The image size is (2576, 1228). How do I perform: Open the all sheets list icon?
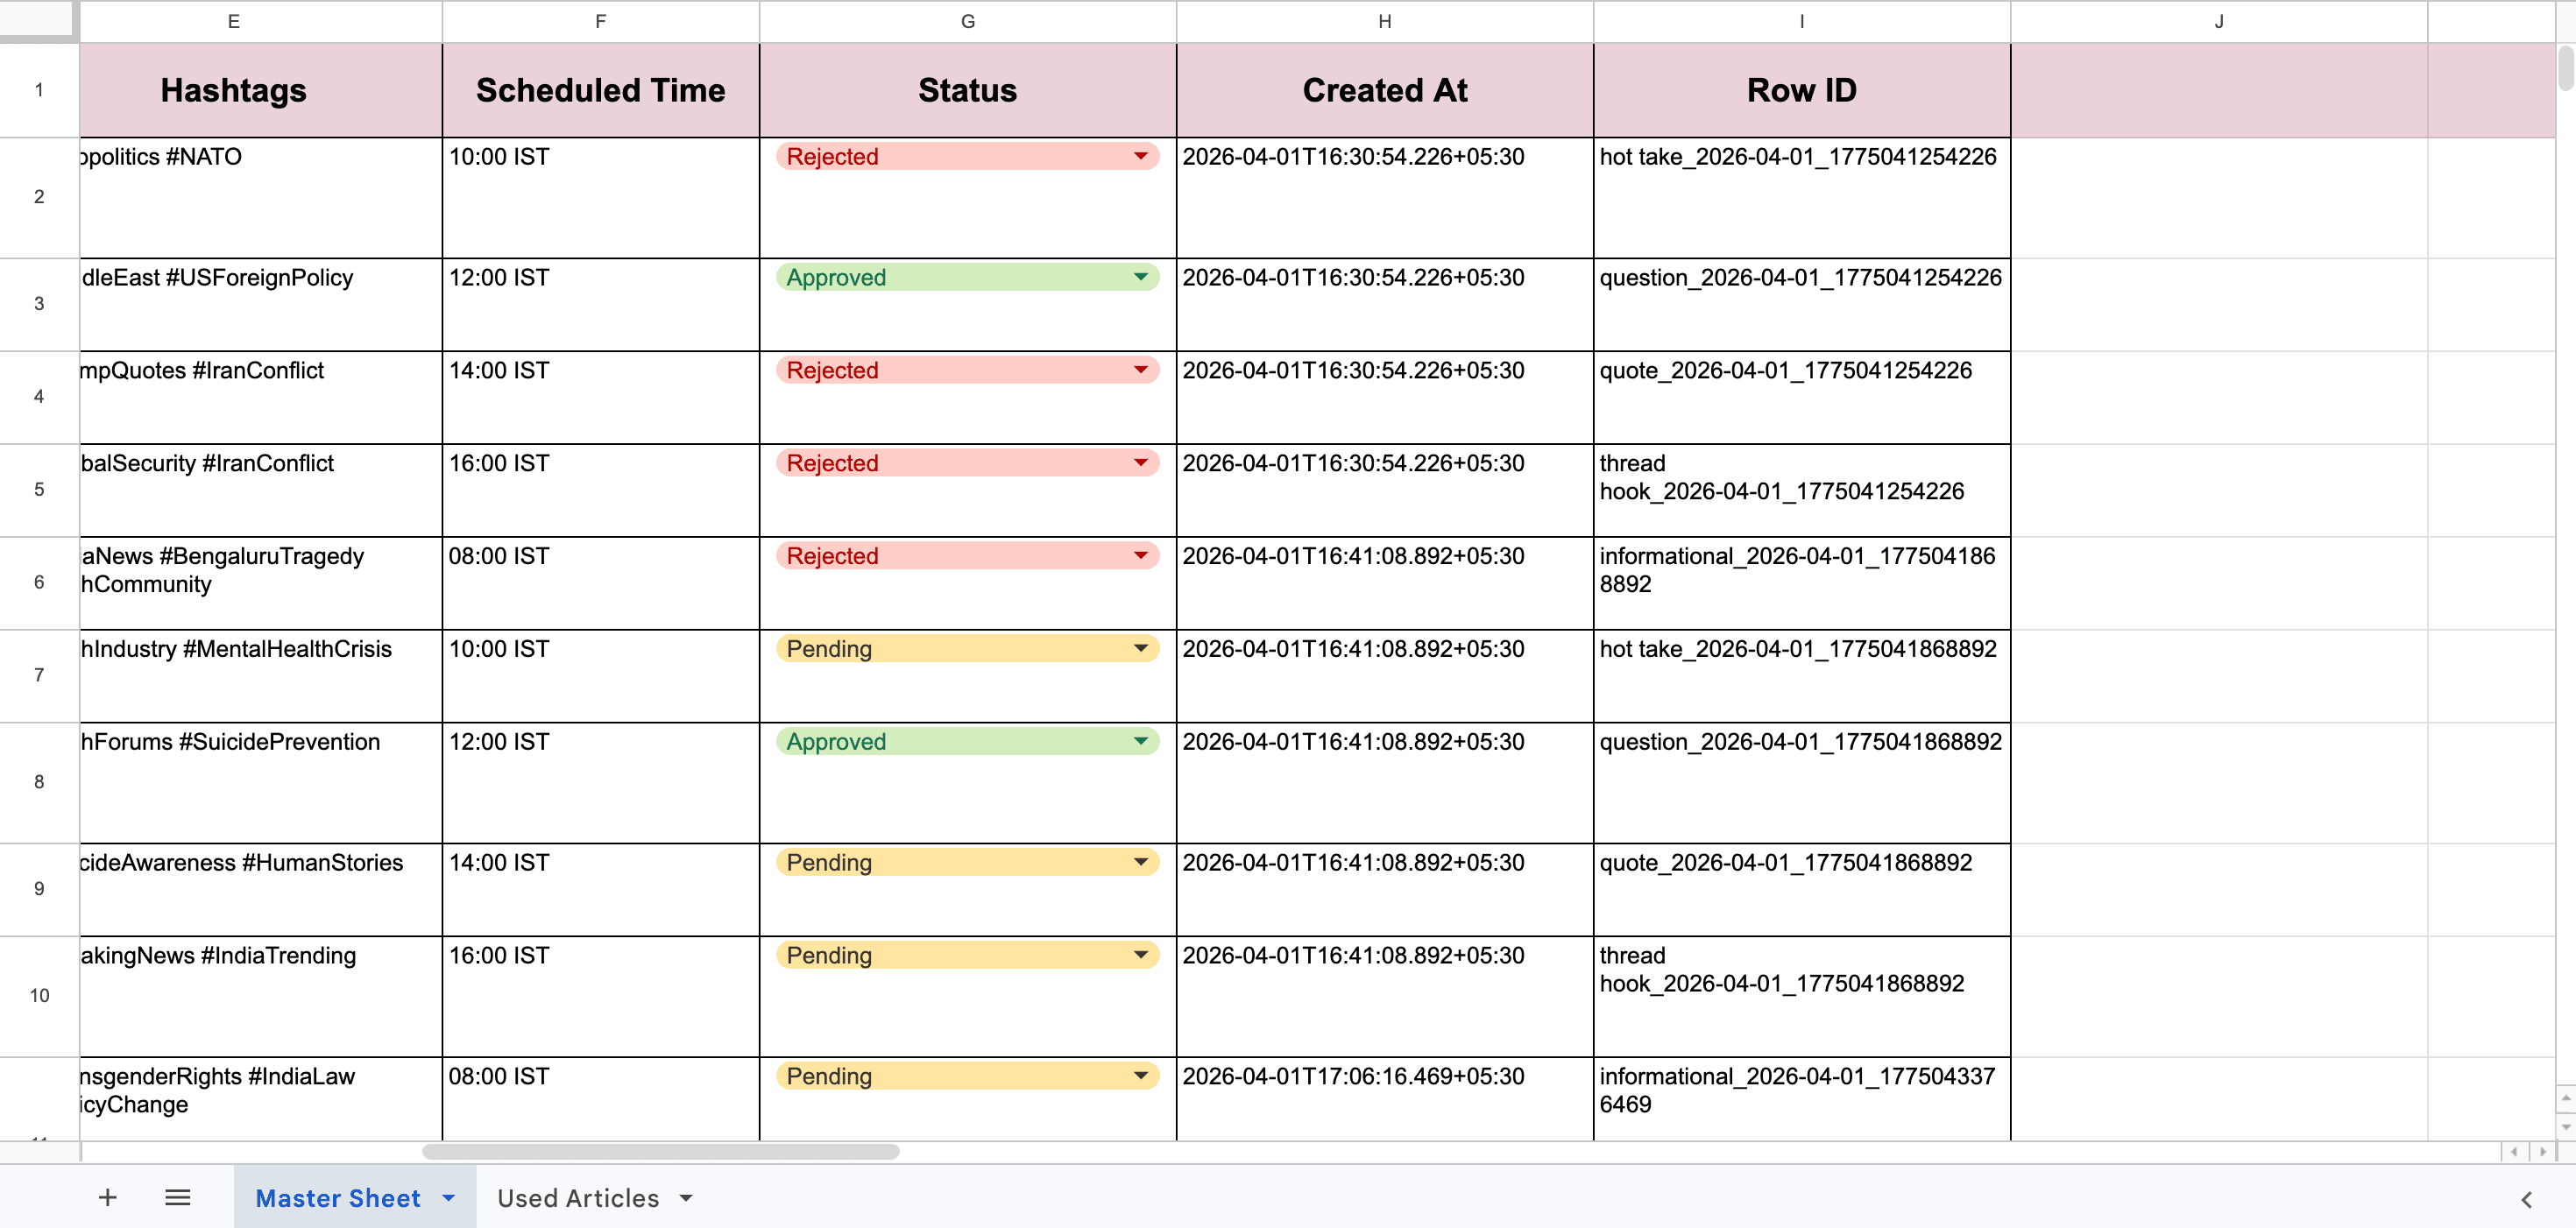pyautogui.click(x=178, y=1197)
